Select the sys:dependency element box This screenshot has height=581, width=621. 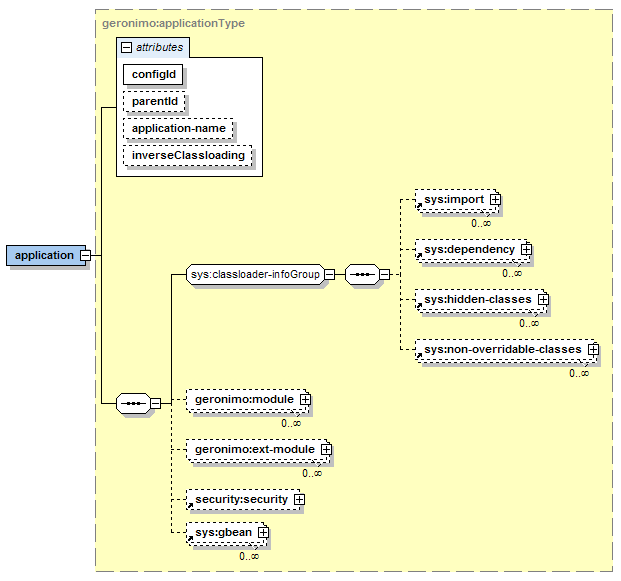[471, 251]
